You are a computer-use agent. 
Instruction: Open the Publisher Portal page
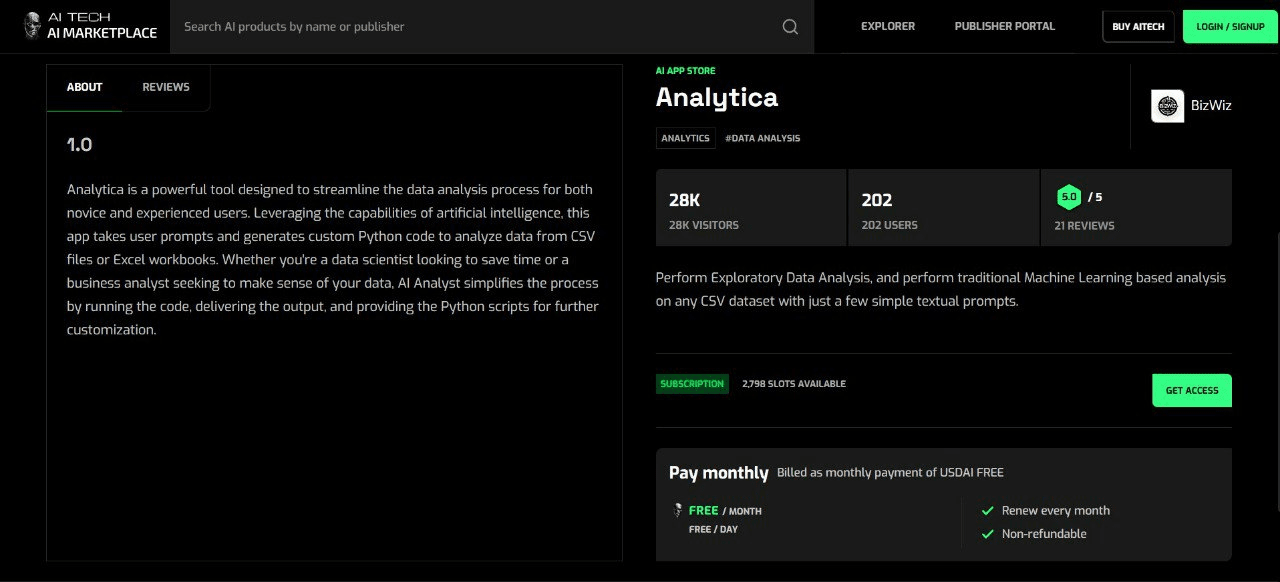click(1004, 26)
